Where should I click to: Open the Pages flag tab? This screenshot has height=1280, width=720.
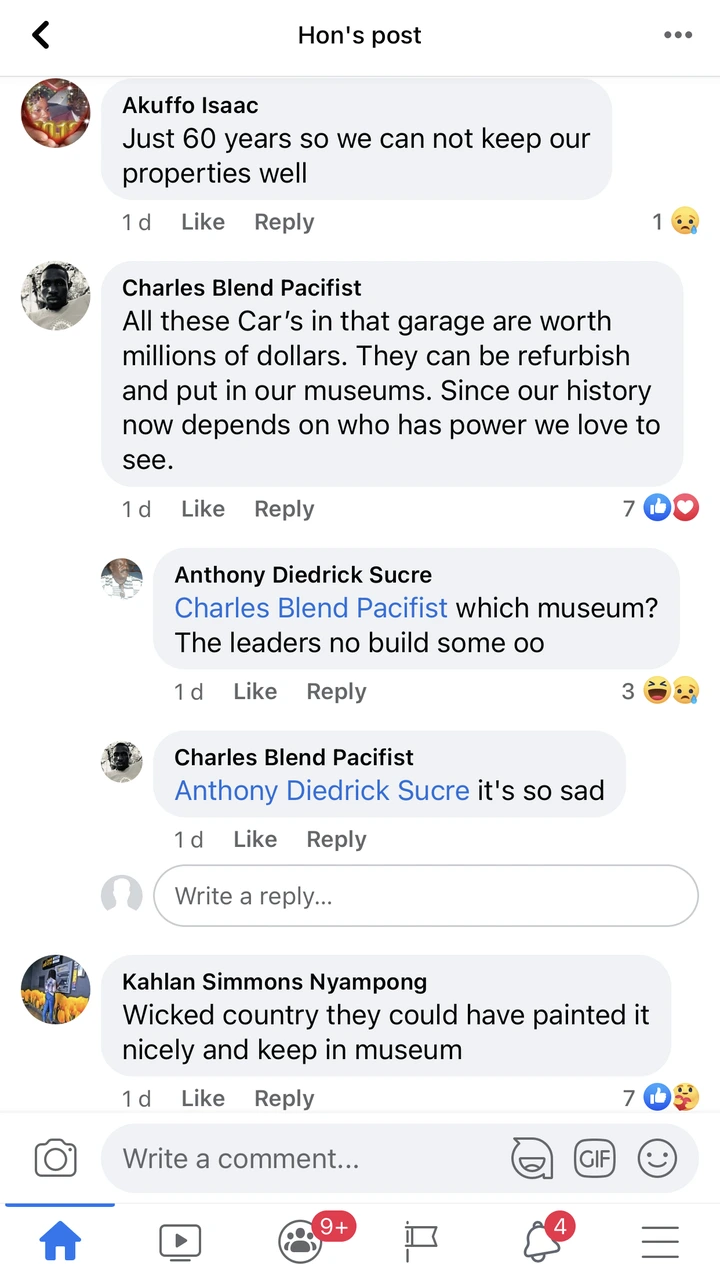coord(420,1242)
